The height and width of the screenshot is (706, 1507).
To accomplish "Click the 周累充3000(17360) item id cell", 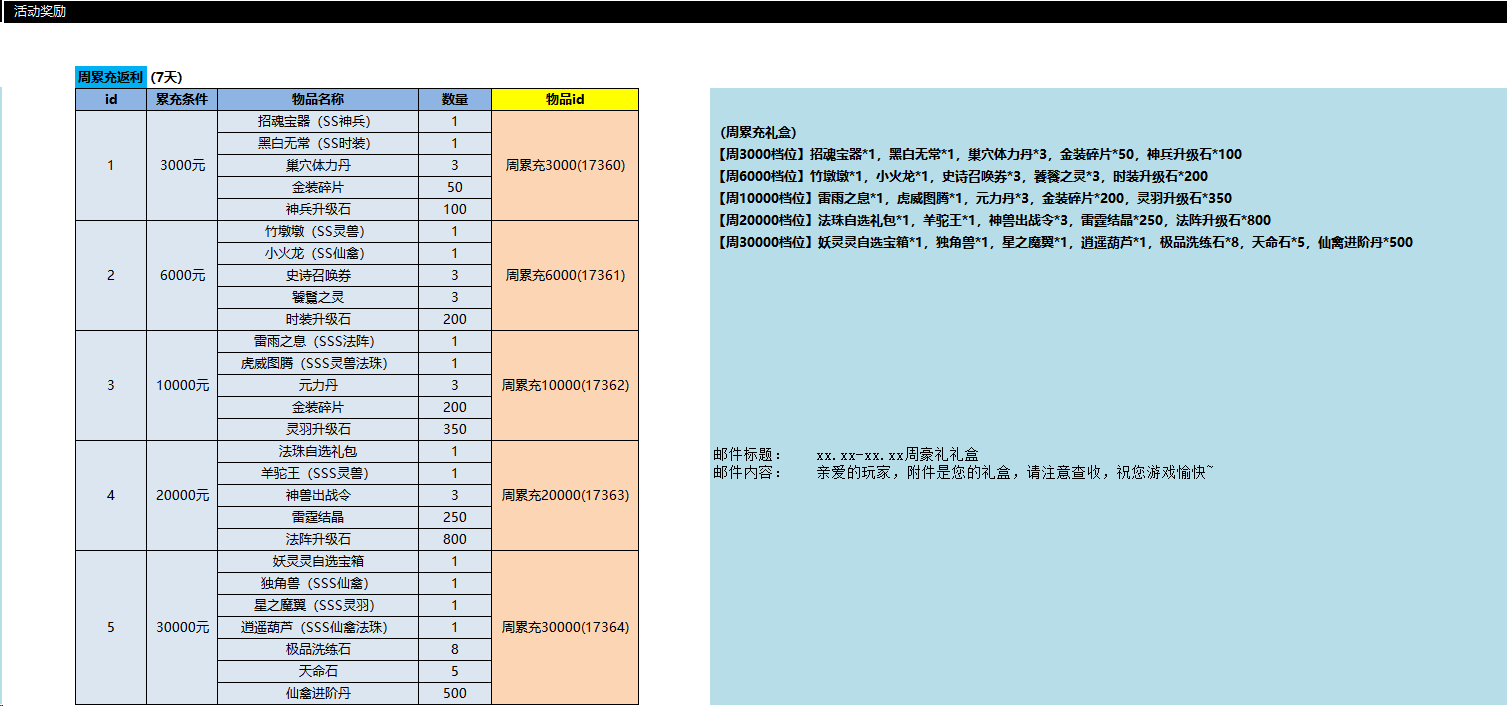I will click(565, 165).
